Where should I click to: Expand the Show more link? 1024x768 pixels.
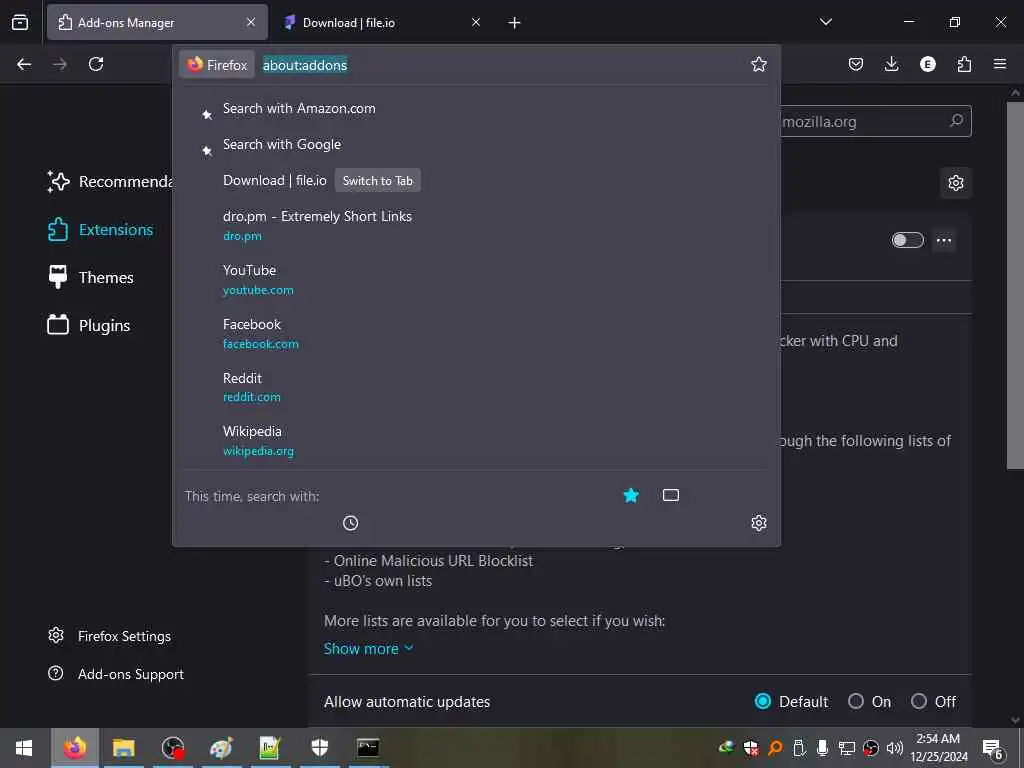368,648
